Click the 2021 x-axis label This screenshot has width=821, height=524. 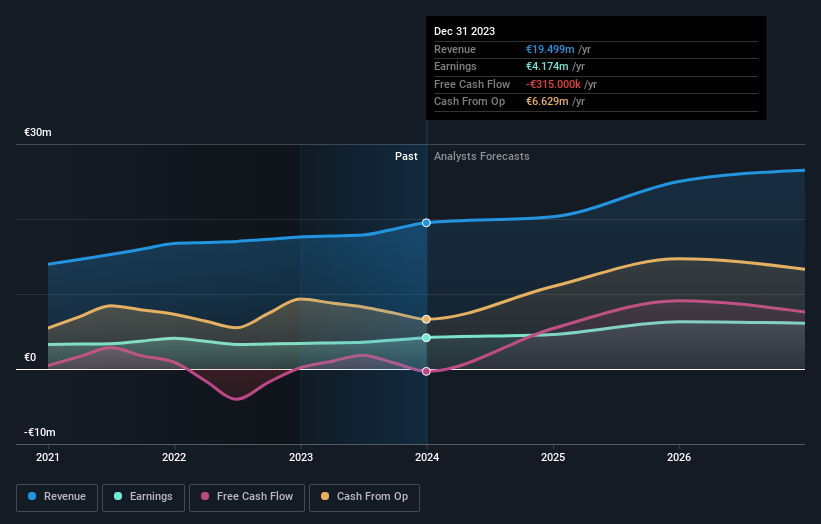click(48, 458)
